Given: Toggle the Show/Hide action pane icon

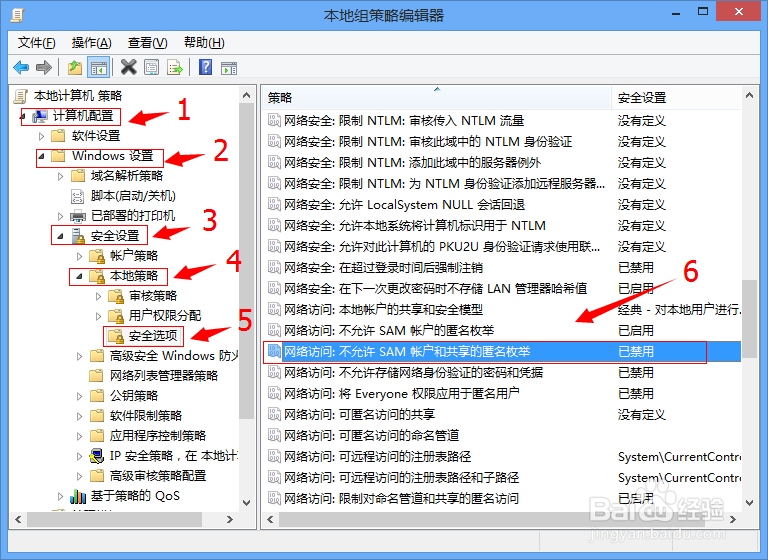Looking at the screenshot, I should (x=229, y=68).
